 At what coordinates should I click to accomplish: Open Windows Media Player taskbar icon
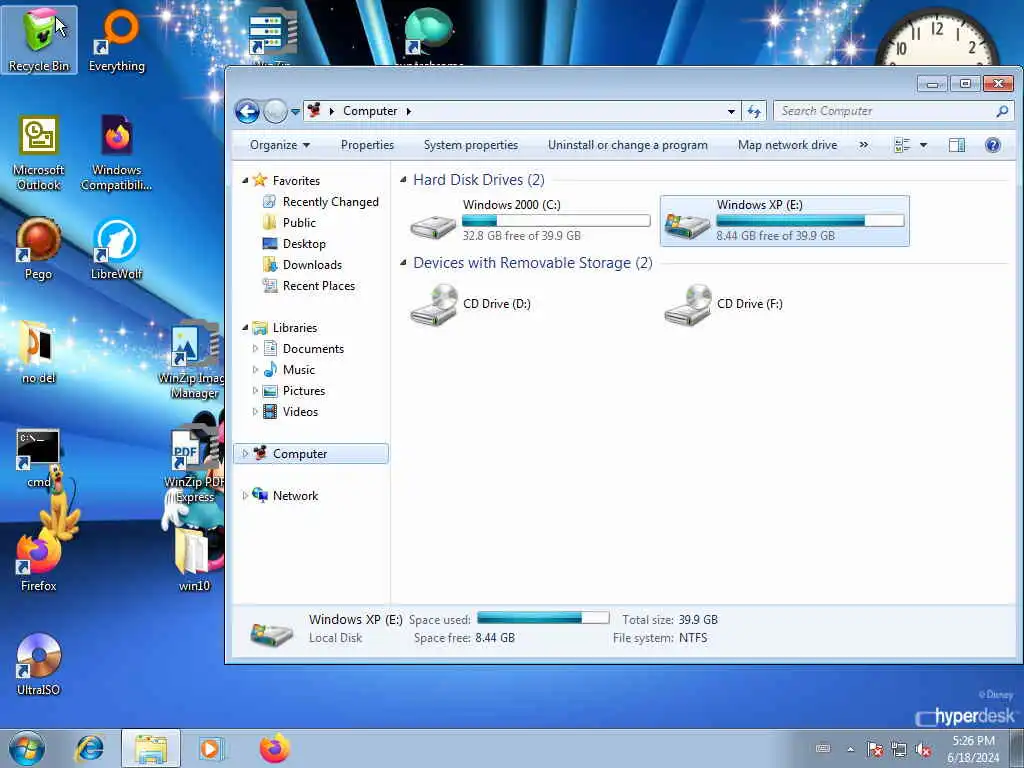(x=211, y=748)
